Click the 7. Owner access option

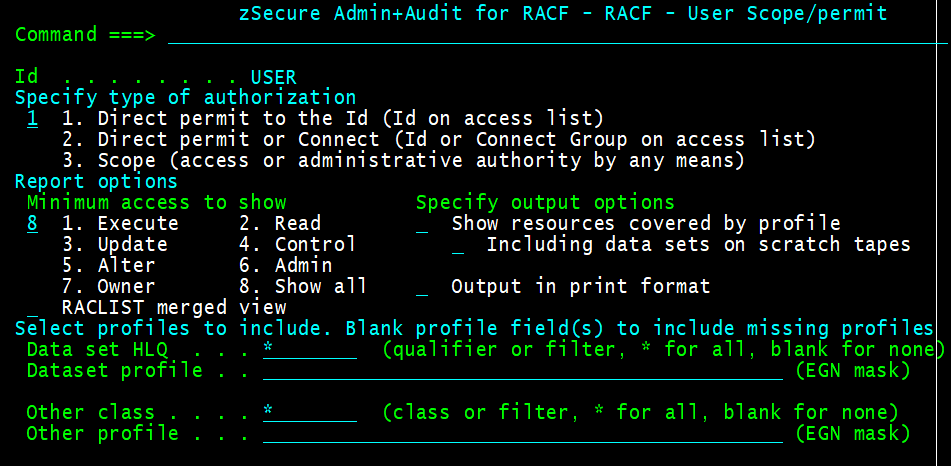109,286
